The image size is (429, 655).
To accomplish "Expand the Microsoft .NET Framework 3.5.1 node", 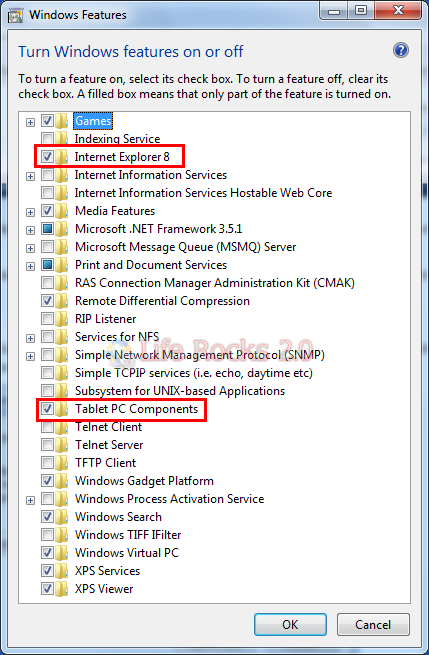I will [30, 230].
